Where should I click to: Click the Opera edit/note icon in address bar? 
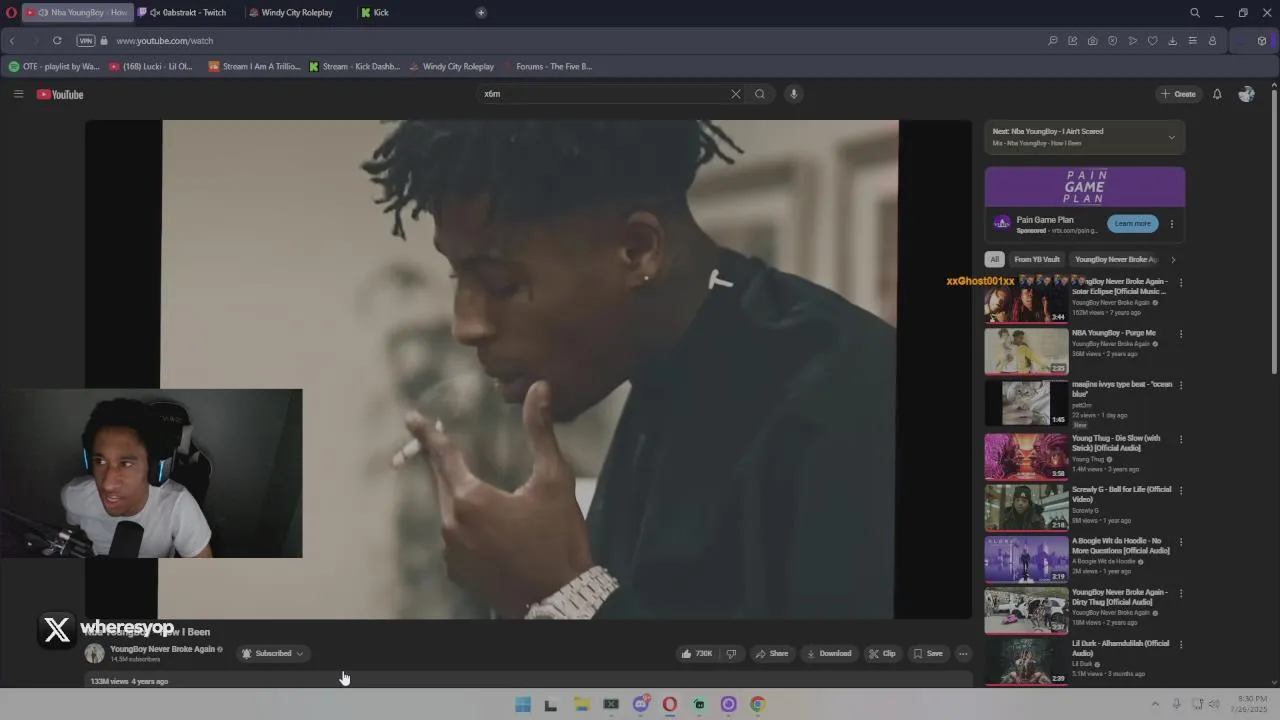click(1073, 41)
